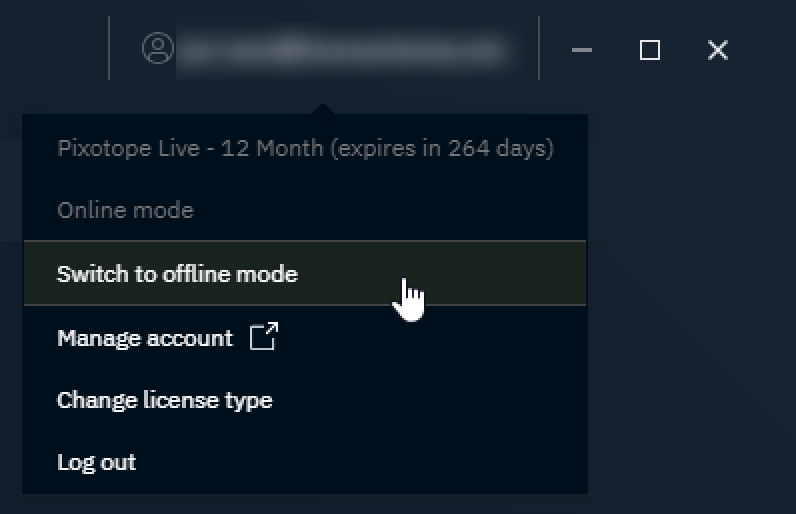This screenshot has height=514, width=796.
Task: Close the Pixotope window
Action: click(717, 50)
